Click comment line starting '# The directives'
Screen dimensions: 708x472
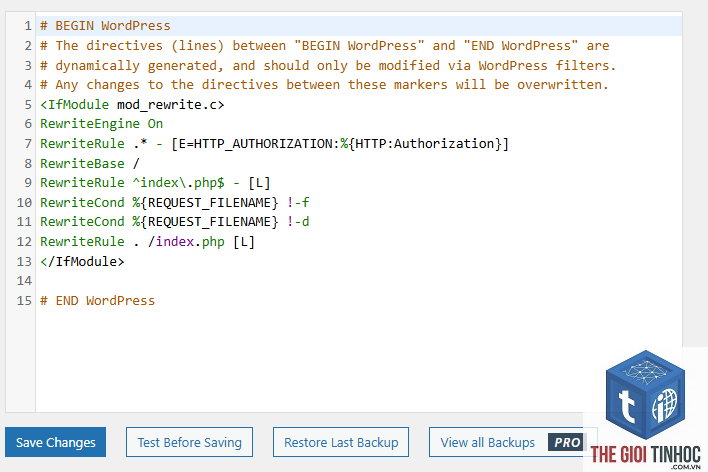coord(324,46)
